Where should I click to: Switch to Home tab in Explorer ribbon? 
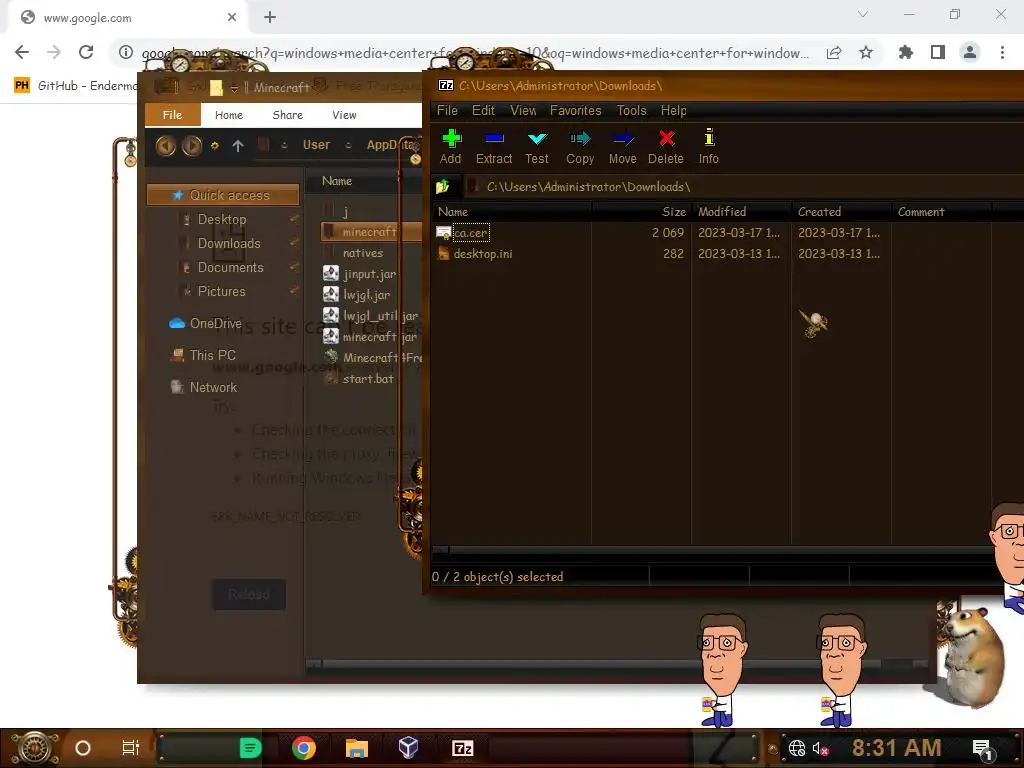coord(229,115)
